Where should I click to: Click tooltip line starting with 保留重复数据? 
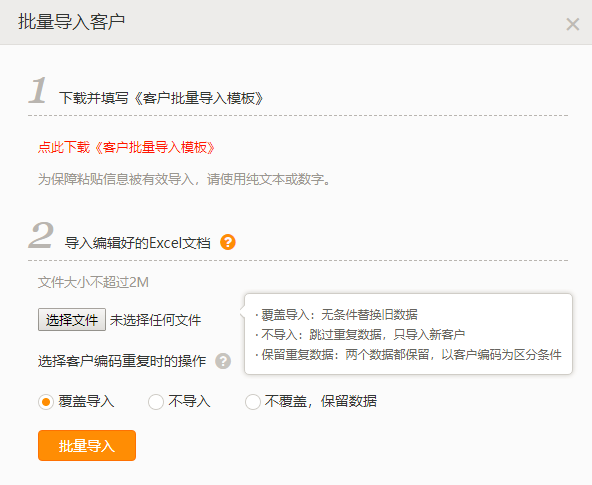coord(409,354)
